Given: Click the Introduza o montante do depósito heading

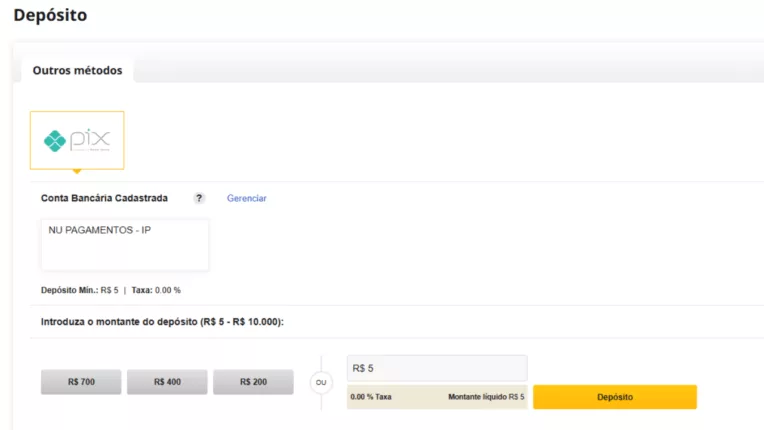Looking at the screenshot, I should click(x=162, y=322).
